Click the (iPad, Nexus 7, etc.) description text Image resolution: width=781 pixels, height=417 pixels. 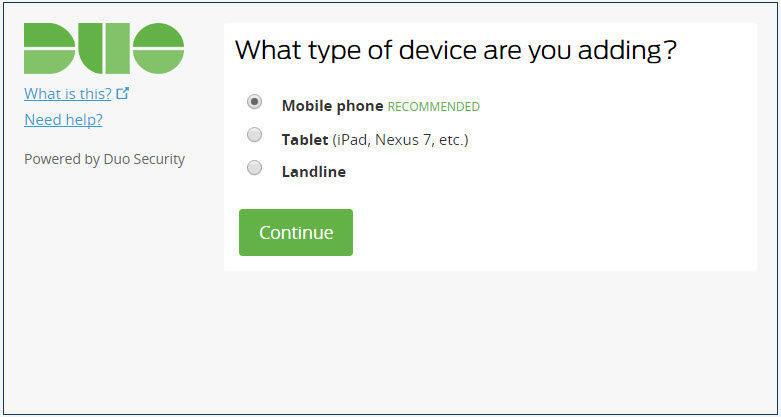point(400,140)
